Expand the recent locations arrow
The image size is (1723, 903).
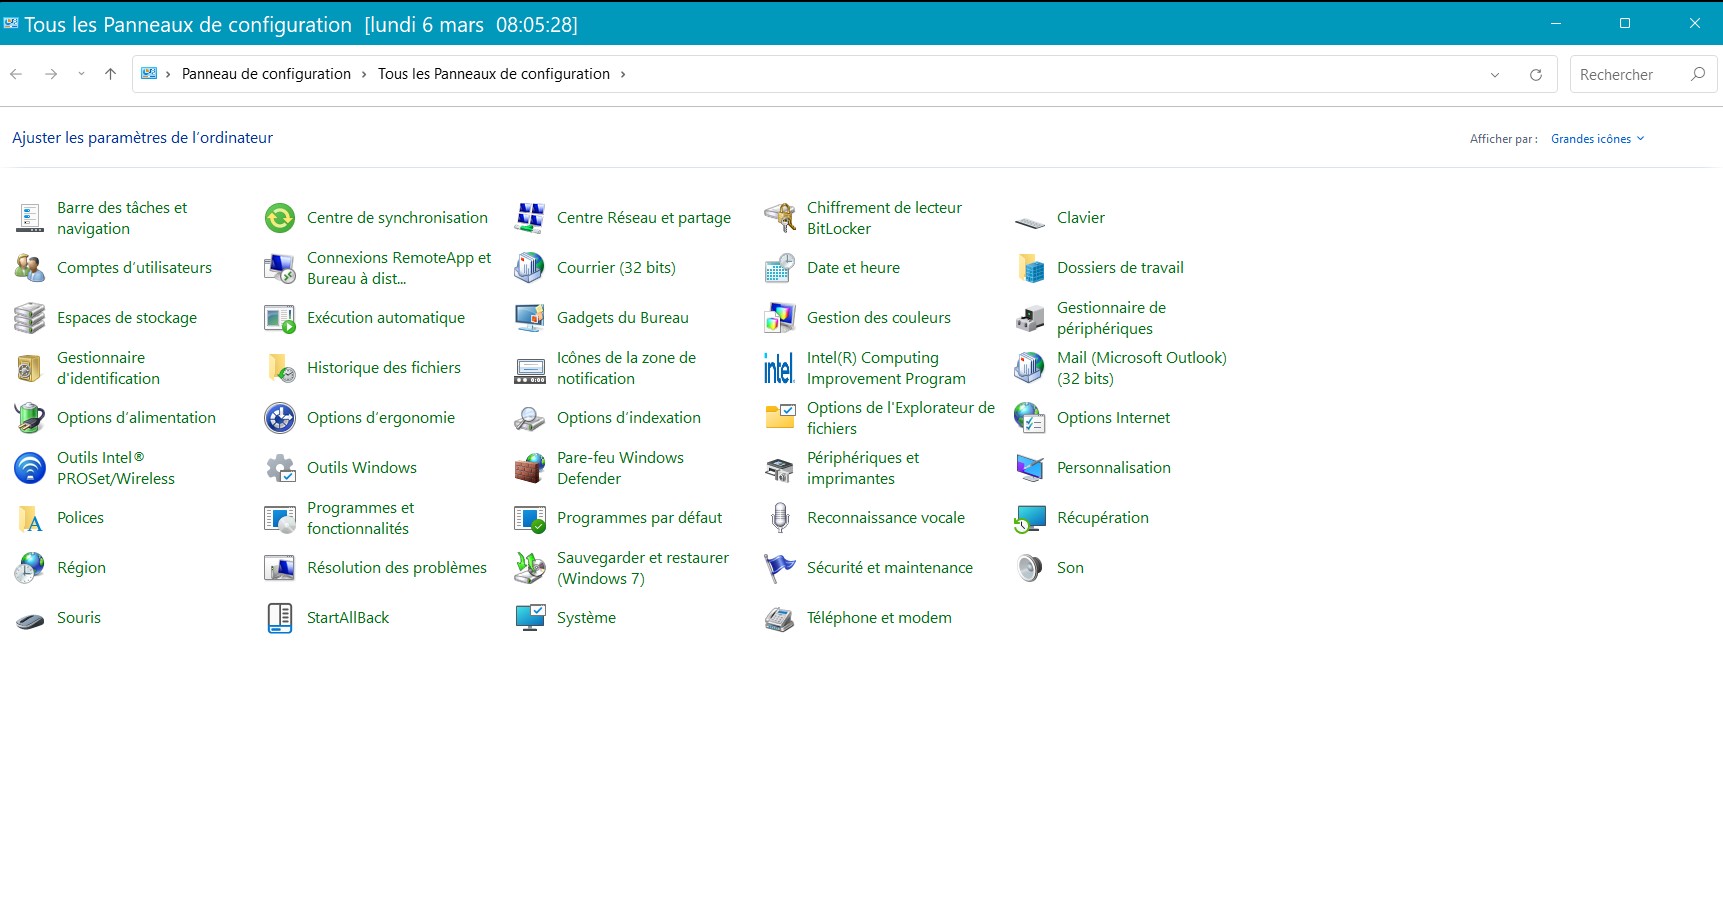(81, 74)
